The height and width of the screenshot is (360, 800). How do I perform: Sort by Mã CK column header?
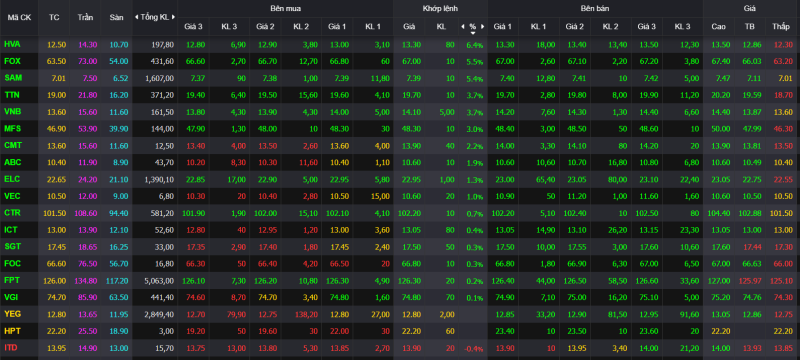(19, 17)
